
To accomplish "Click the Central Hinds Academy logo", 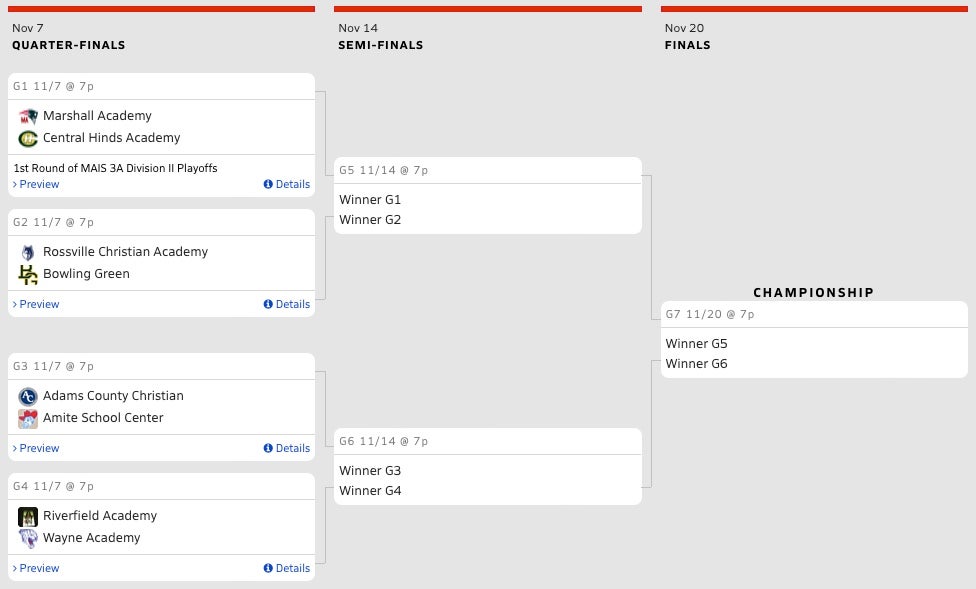I will 28,138.
